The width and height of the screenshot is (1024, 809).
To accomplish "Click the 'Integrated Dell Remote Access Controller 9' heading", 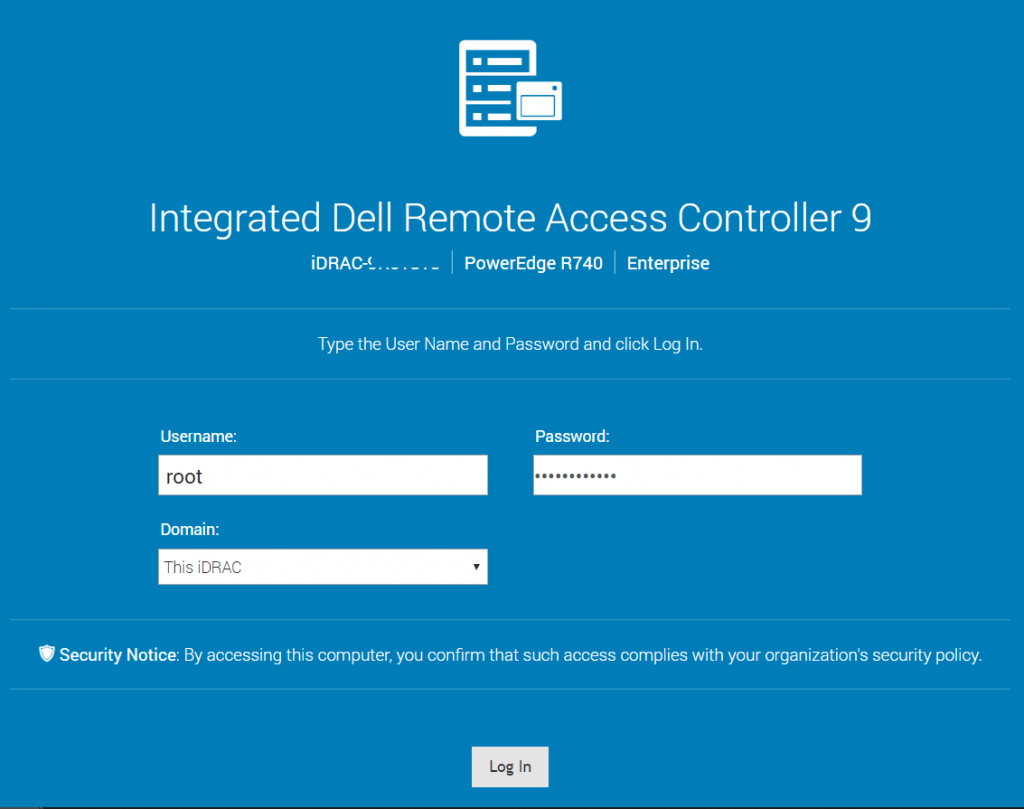I will (510, 218).
